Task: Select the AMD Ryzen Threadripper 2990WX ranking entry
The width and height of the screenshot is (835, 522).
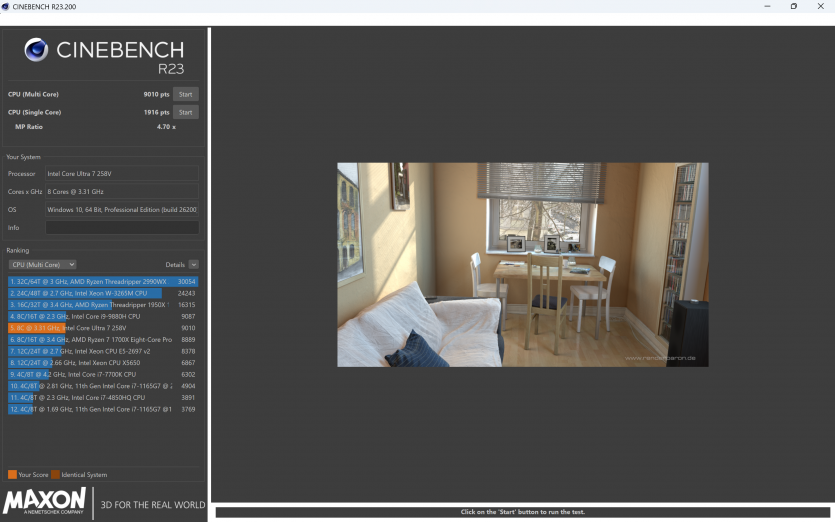Action: 102,282
